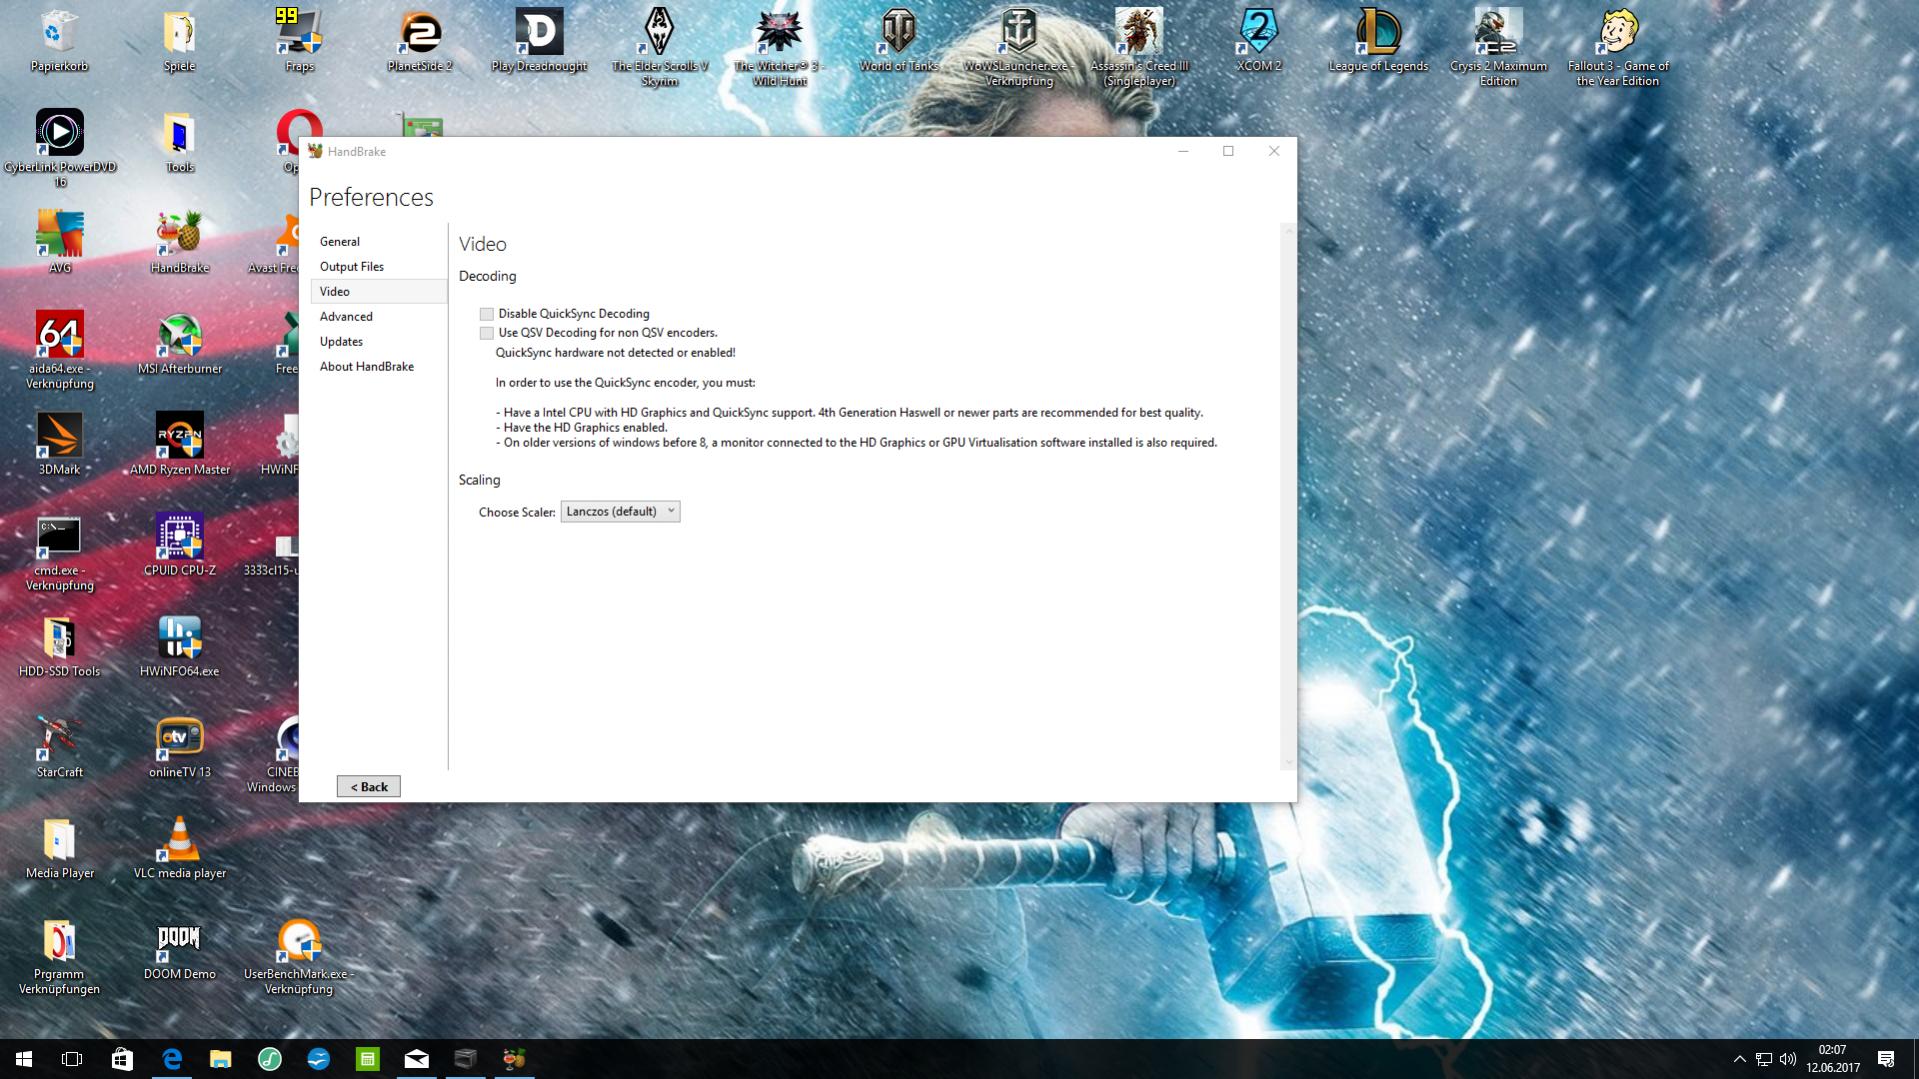The height and width of the screenshot is (1079, 1919).
Task: Click the Preferences vertical scrollbar
Action: pyautogui.click(x=1288, y=496)
